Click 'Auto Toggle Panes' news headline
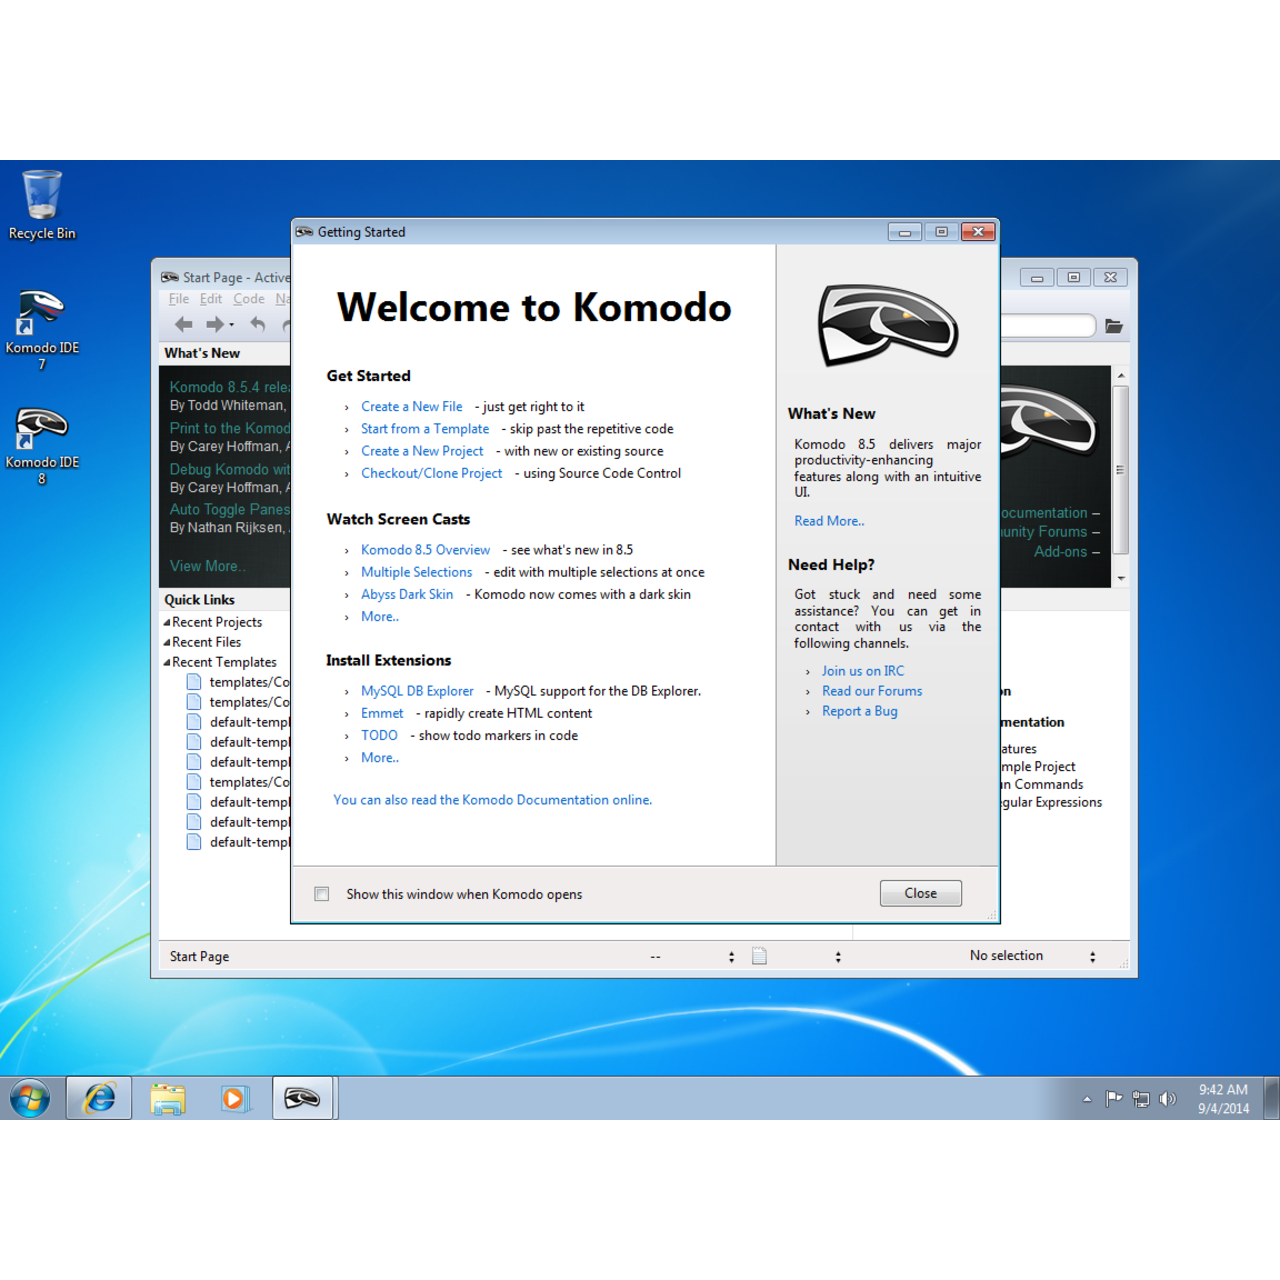This screenshot has height=1280, width=1280. [x=229, y=509]
